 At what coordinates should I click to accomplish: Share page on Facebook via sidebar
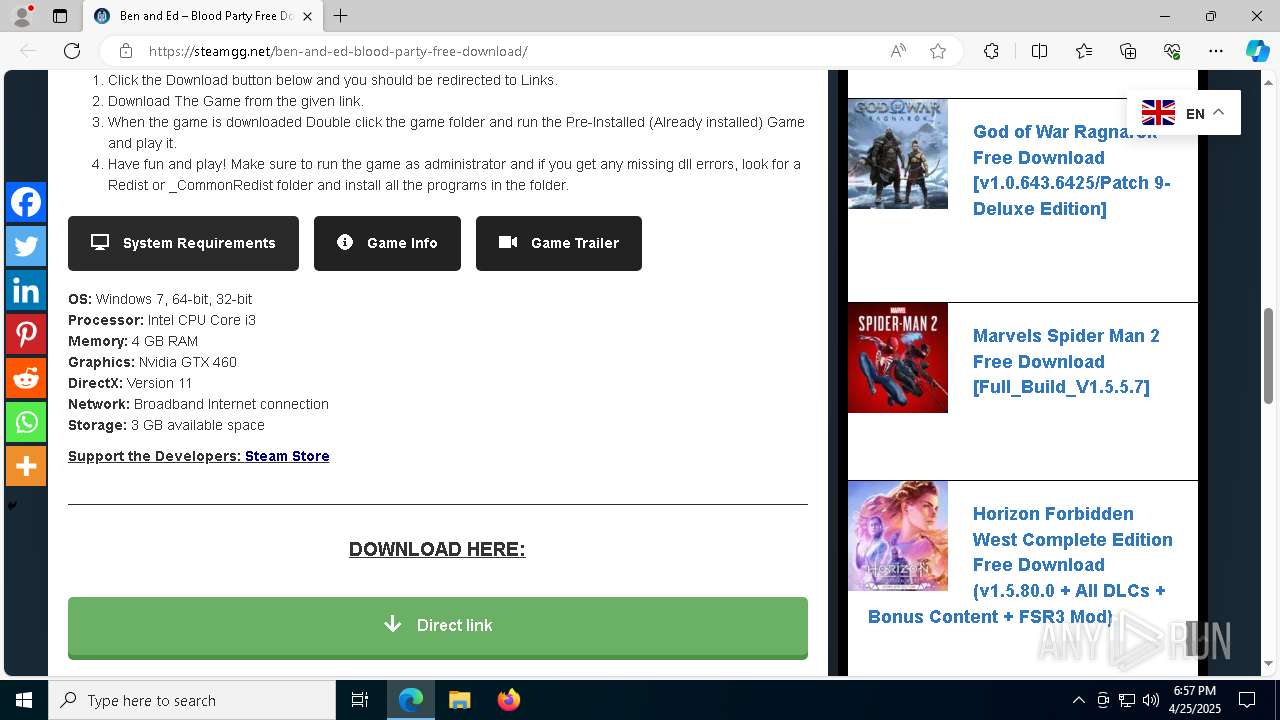point(26,202)
